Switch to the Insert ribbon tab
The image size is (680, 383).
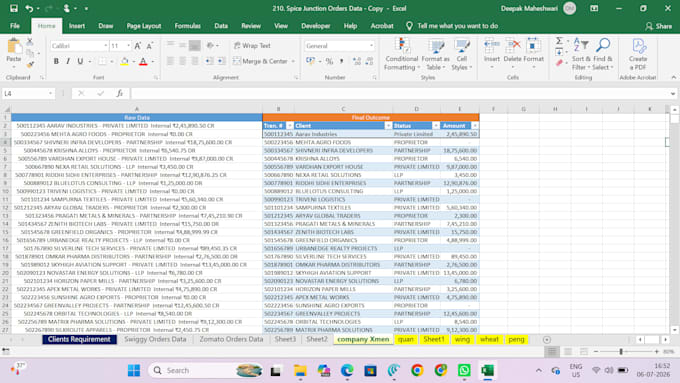coord(77,26)
